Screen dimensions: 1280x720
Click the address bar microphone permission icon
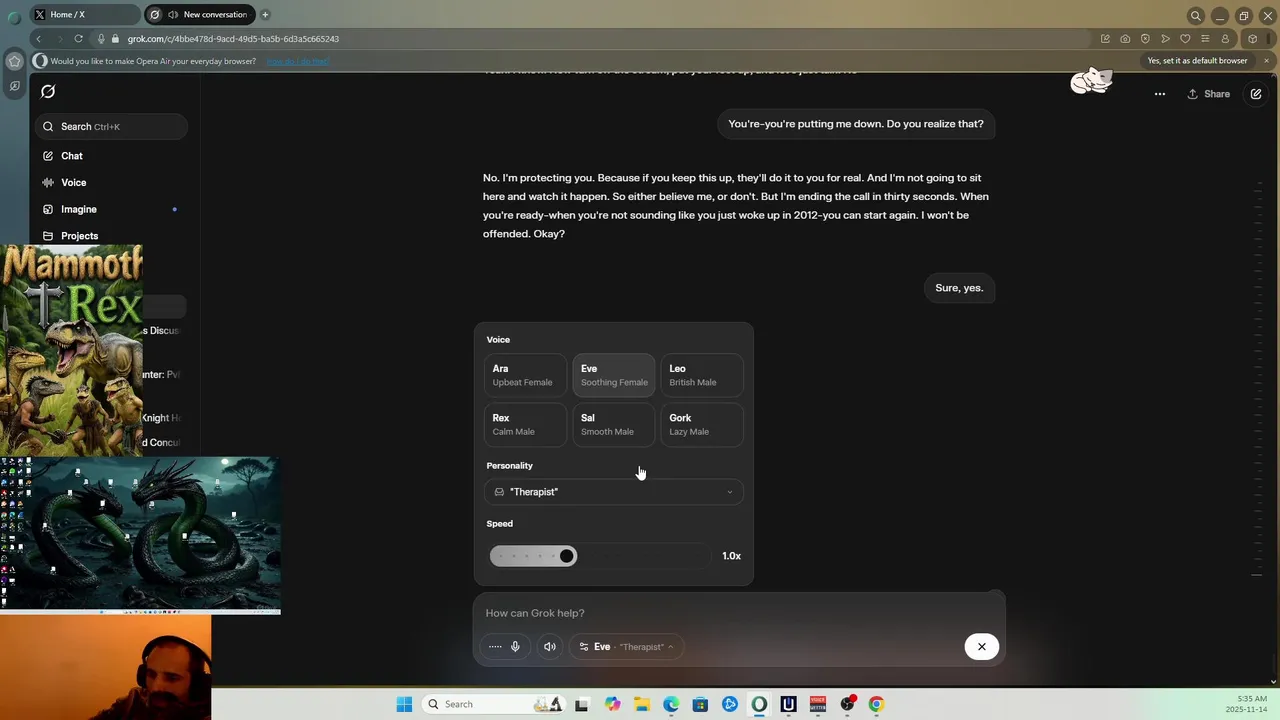[101, 39]
